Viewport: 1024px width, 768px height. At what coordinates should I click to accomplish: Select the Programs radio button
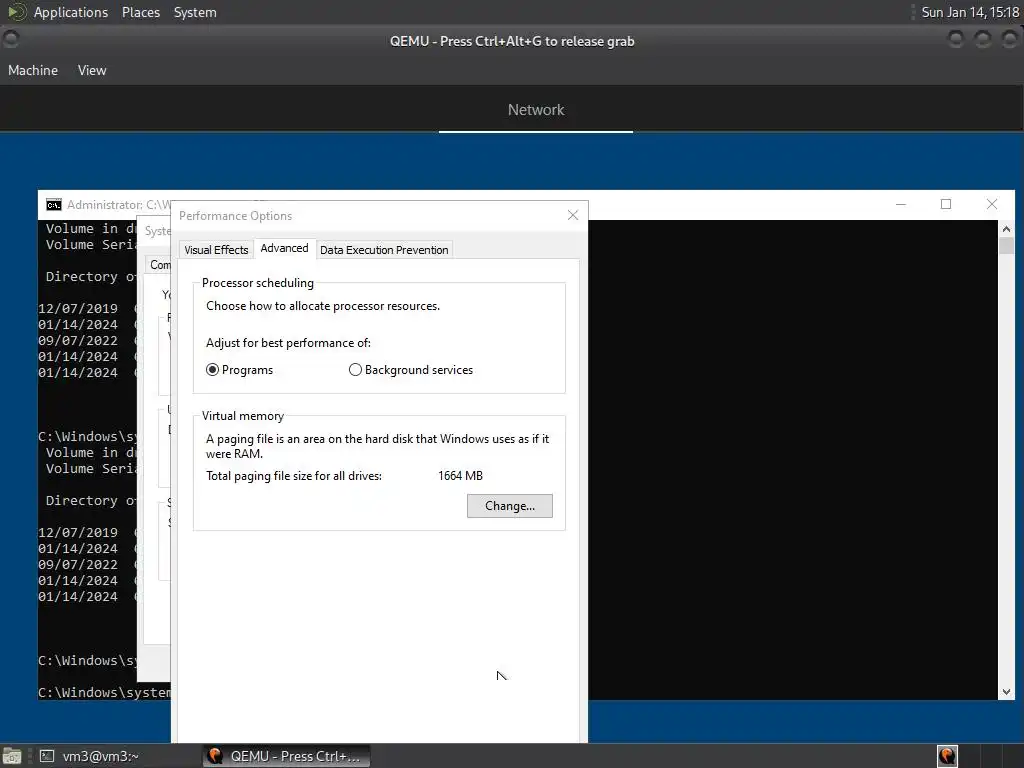point(239,370)
